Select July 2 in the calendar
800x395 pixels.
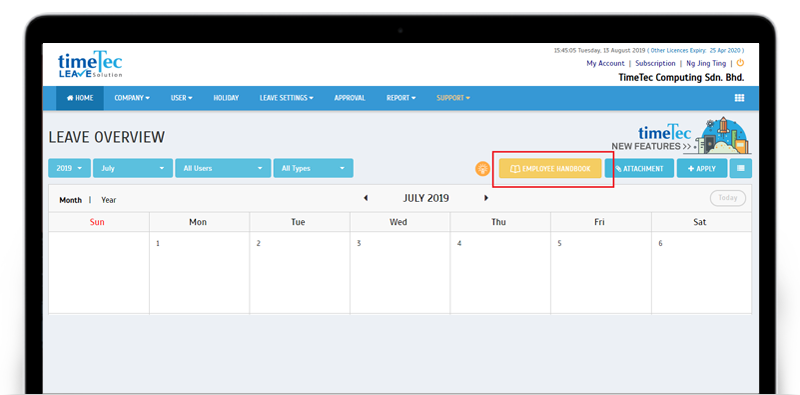click(x=299, y=273)
